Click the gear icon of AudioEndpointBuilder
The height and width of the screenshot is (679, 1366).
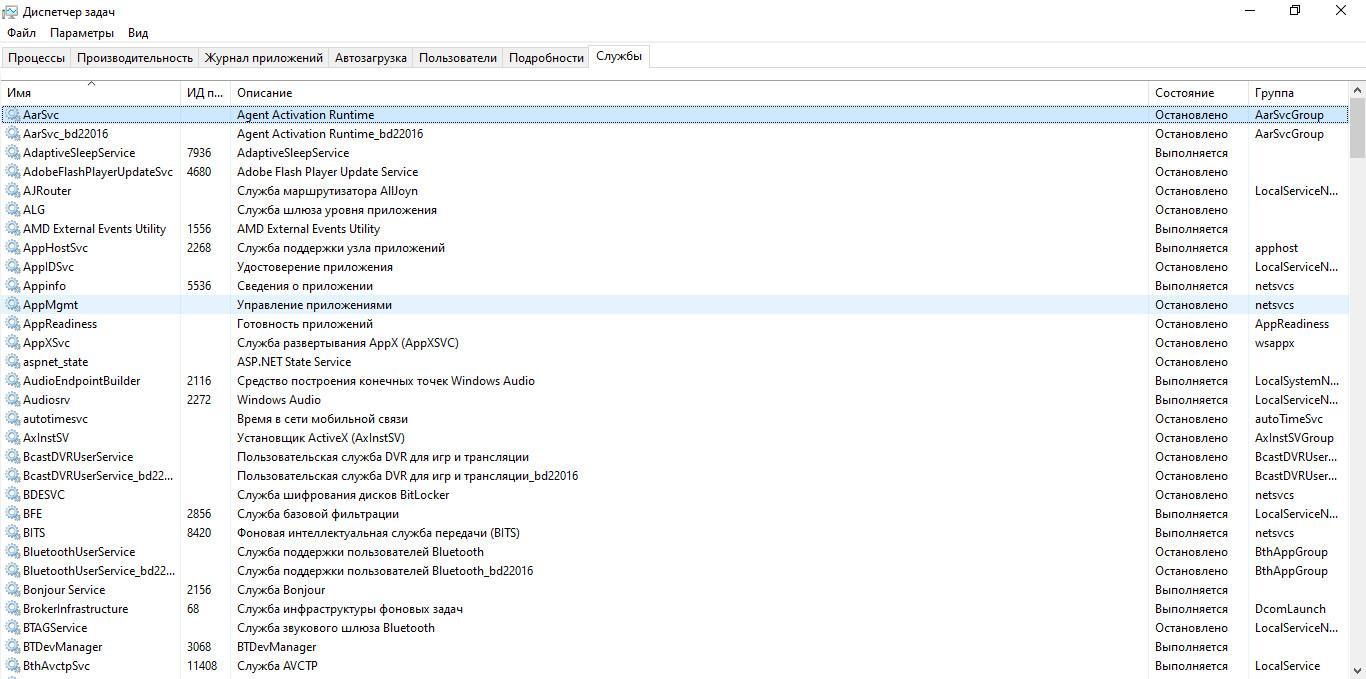click(13, 381)
